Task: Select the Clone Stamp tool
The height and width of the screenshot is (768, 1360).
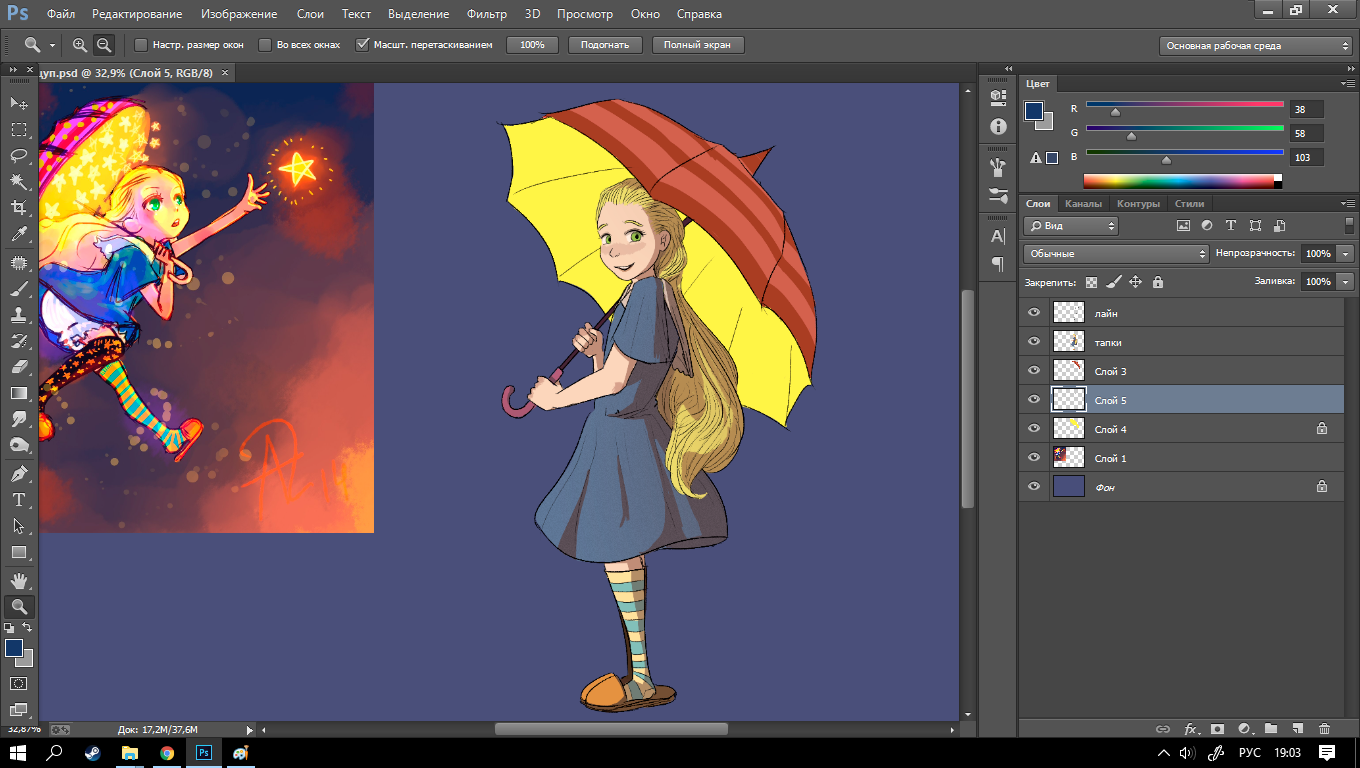Action: (x=19, y=315)
